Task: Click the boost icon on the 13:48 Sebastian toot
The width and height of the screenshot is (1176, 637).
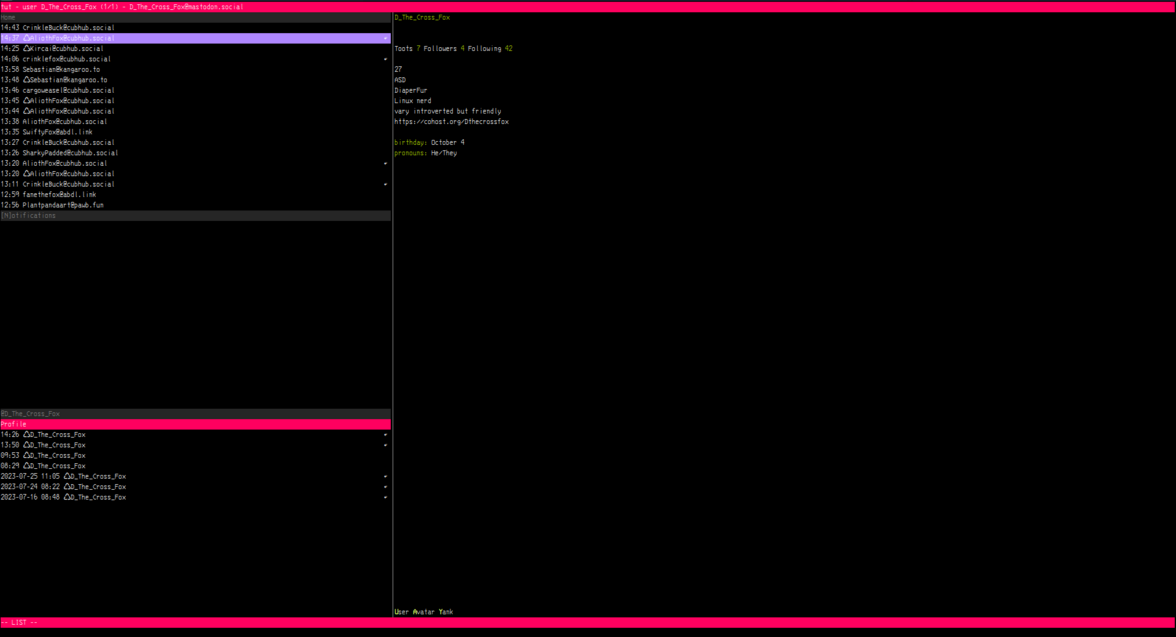Action: [26, 80]
